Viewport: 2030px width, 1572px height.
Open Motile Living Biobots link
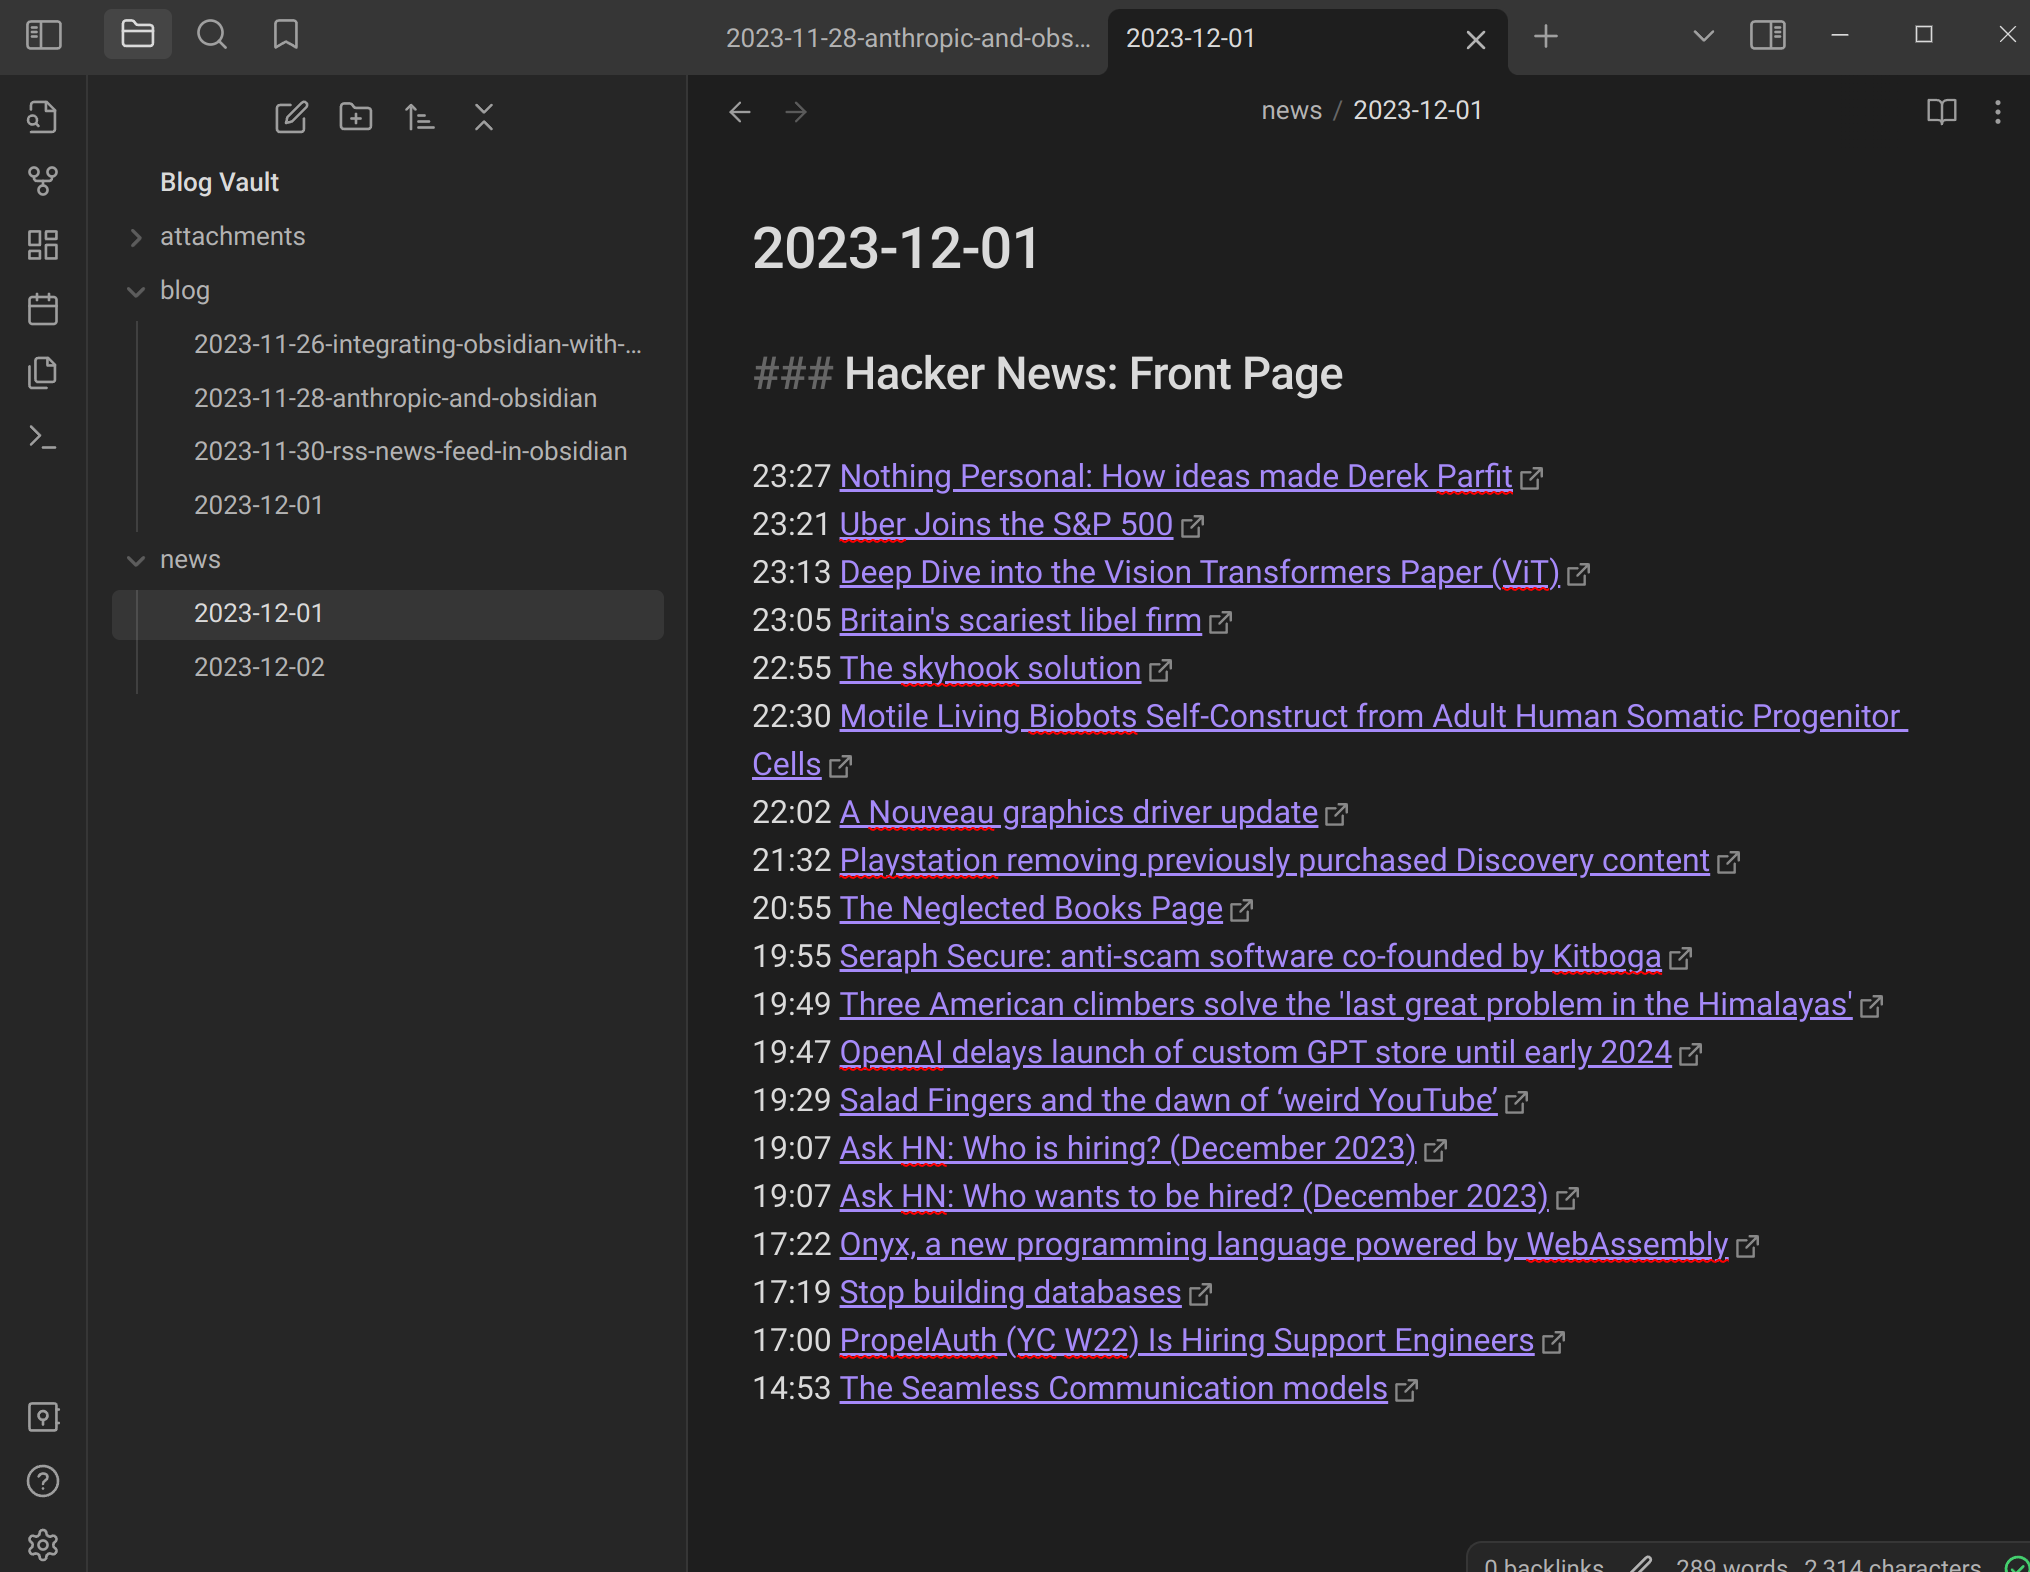click(1373, 716)
